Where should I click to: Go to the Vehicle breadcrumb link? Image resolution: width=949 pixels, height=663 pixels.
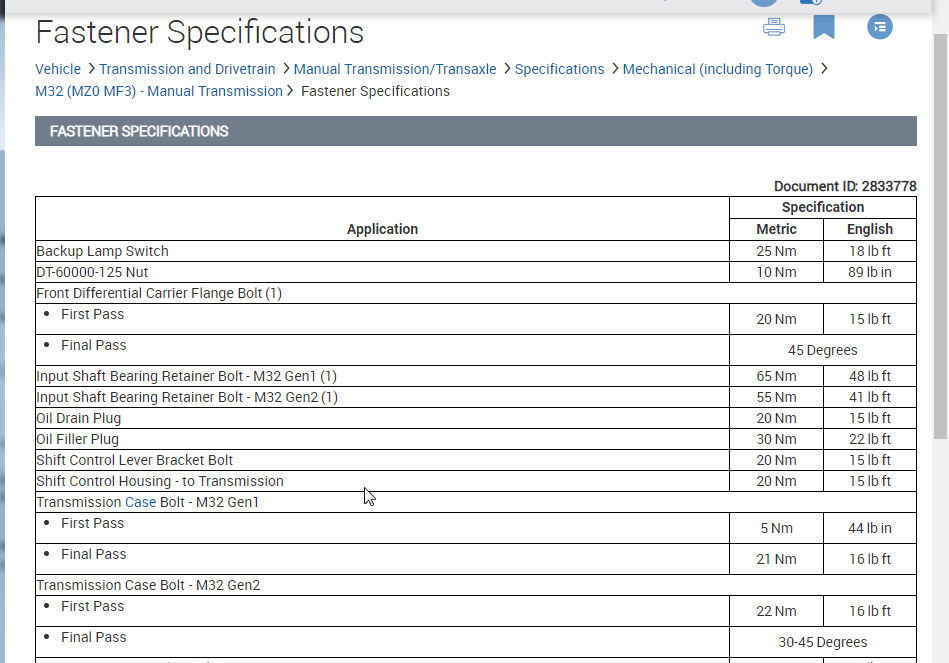(x=58, y=69)
